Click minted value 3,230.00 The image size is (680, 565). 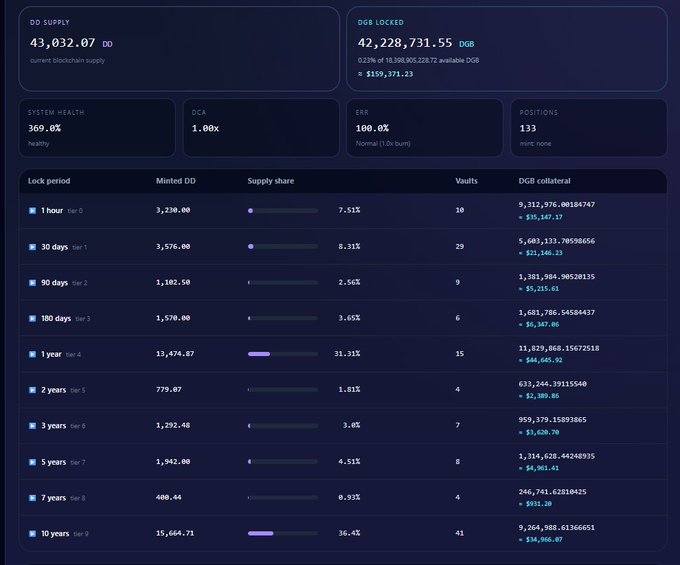pos(173,210)
